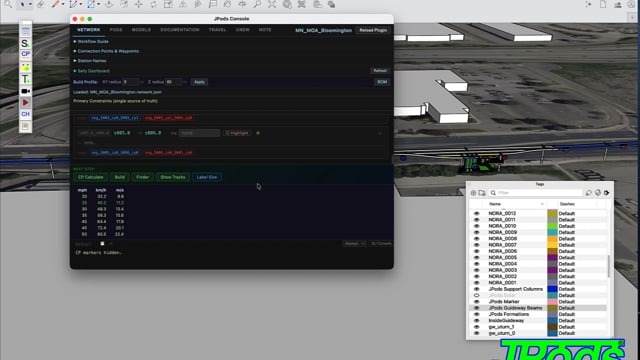640x360 pixels.
Task: Click the Tags panel Filter search field
Action: tap(536, 193)
